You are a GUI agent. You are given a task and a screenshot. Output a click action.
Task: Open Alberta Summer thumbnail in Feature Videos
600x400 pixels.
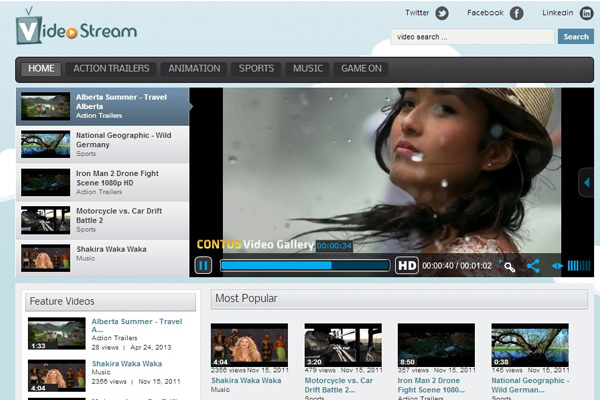pyautogui.click(x=57, y=333)
